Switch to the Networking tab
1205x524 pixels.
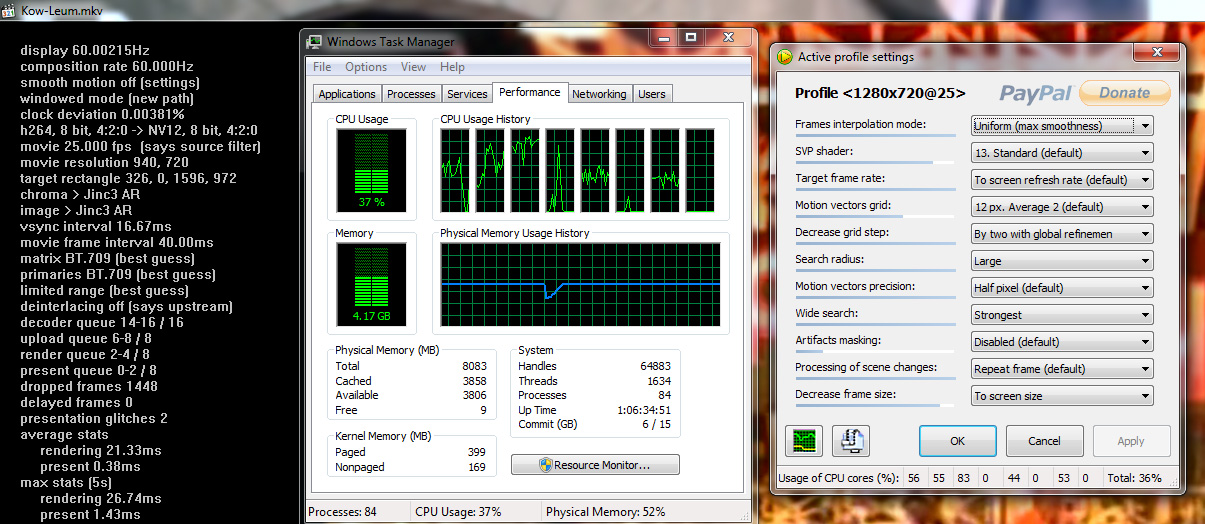coord(599,94)
